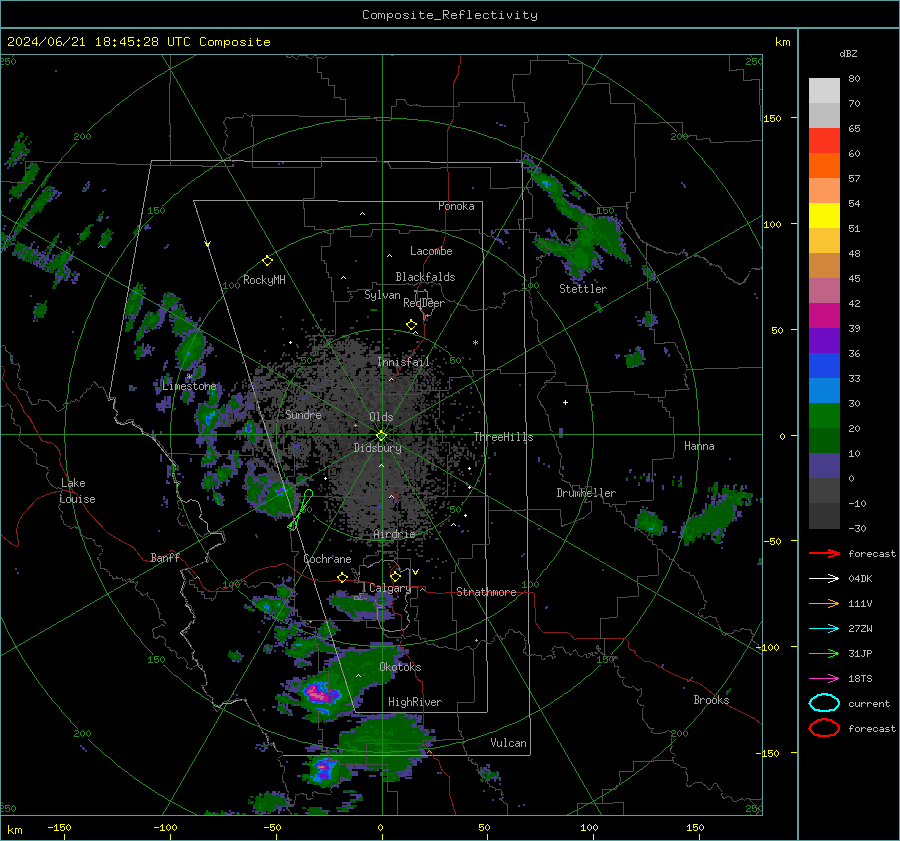The image size is (900, 841).
Task: Click the indigo 0–10 dBZ band
Action: tap(824, 466)
